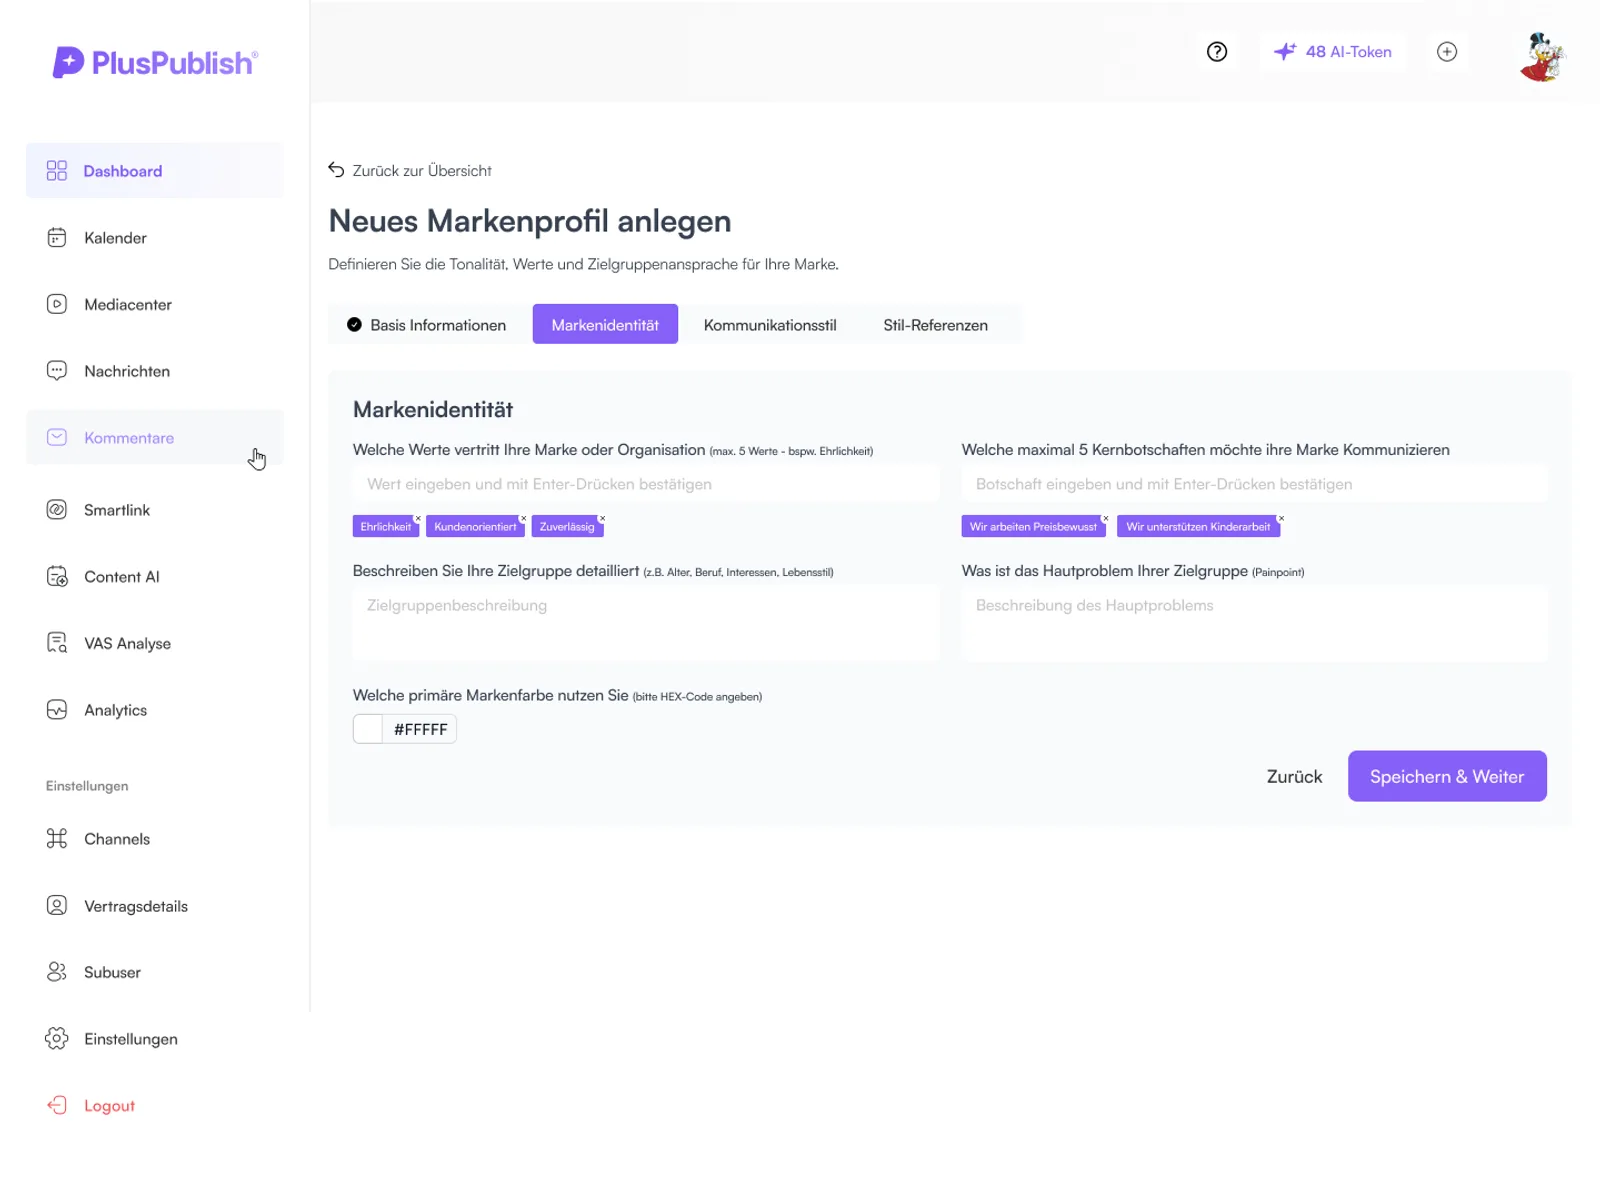Click Speichern & Weiter button

[x=1447, y=776]
